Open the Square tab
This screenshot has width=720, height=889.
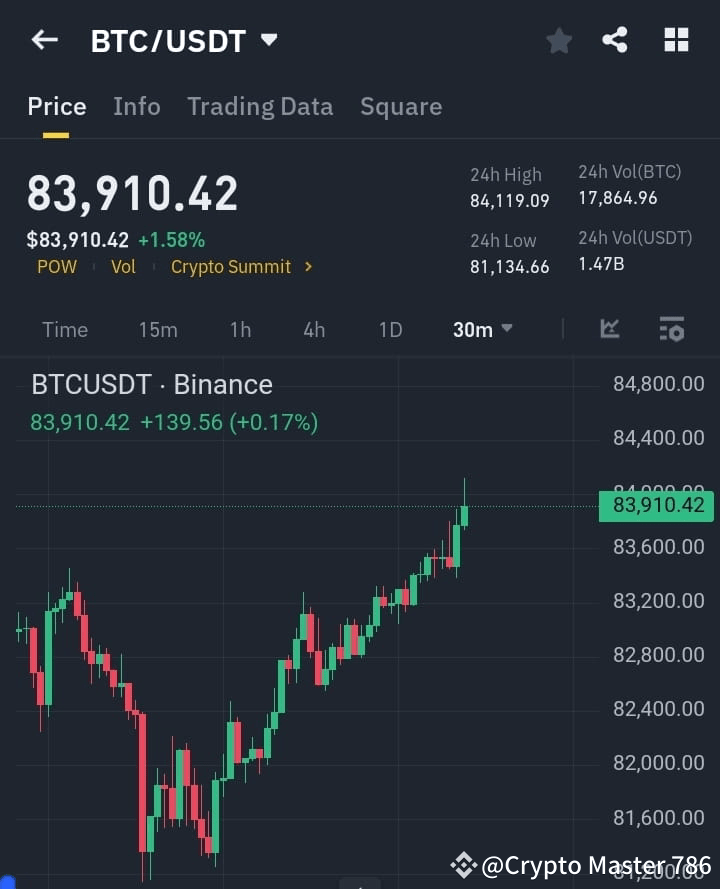(x=401, y=106)
